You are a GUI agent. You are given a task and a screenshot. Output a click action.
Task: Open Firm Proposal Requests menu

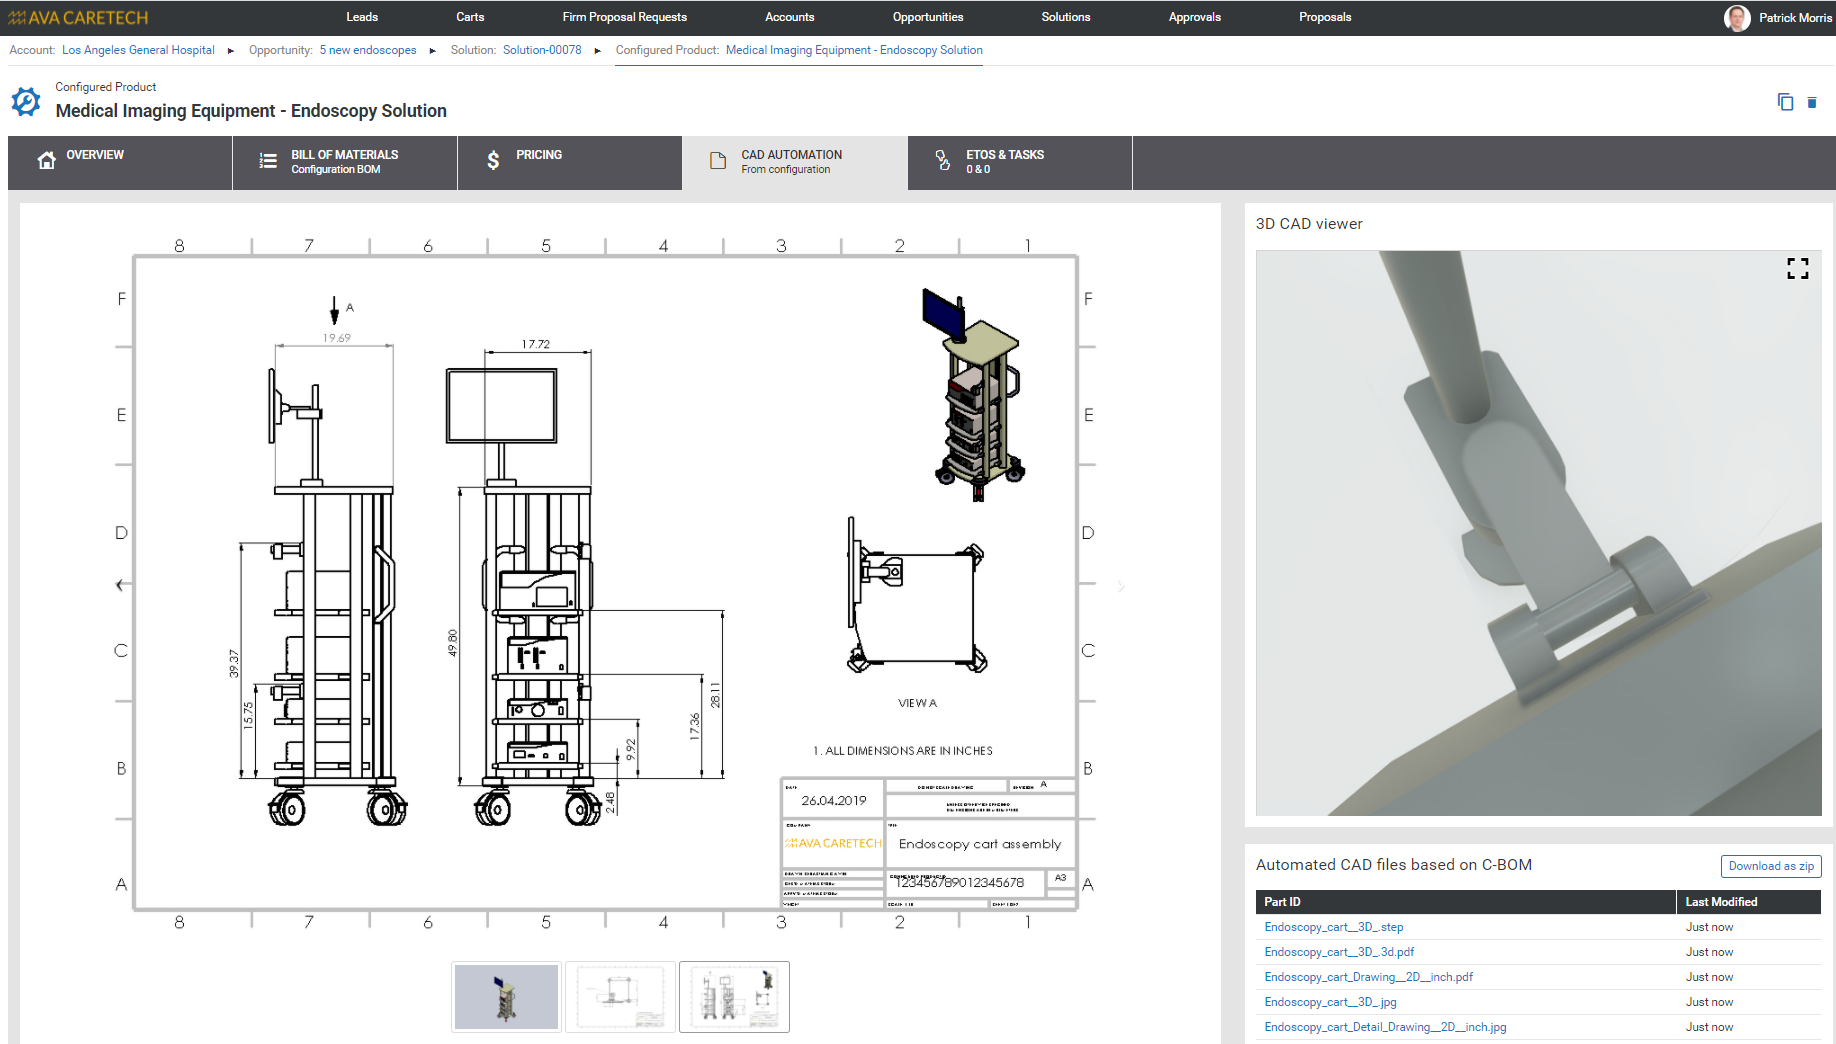(x=624, y=17)
